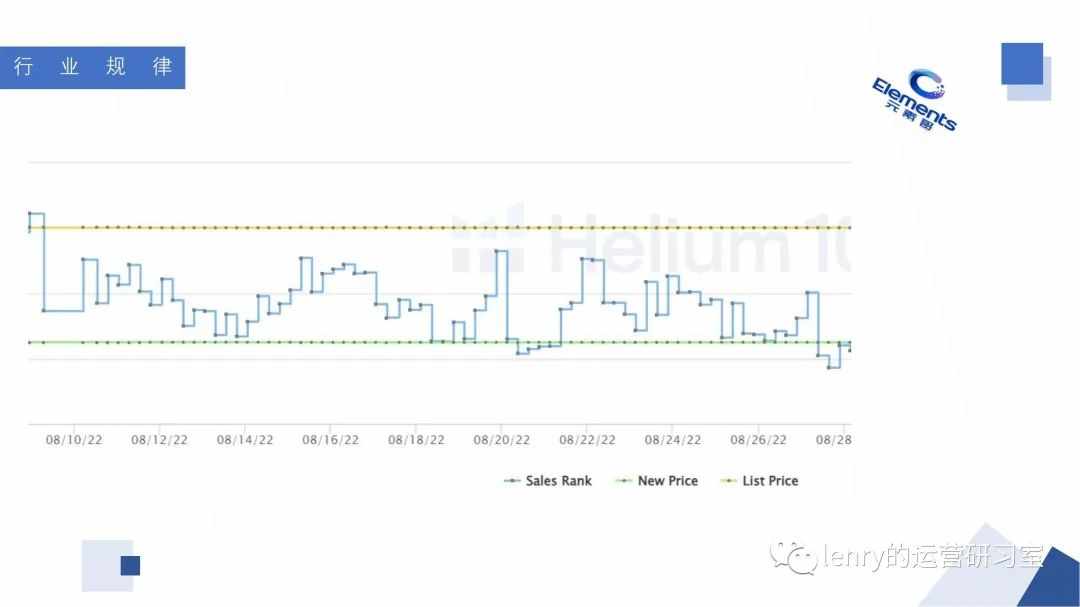1080x607 pixels.
Task: Click the 08/24/22 axis date label
Action: (673, 440)
